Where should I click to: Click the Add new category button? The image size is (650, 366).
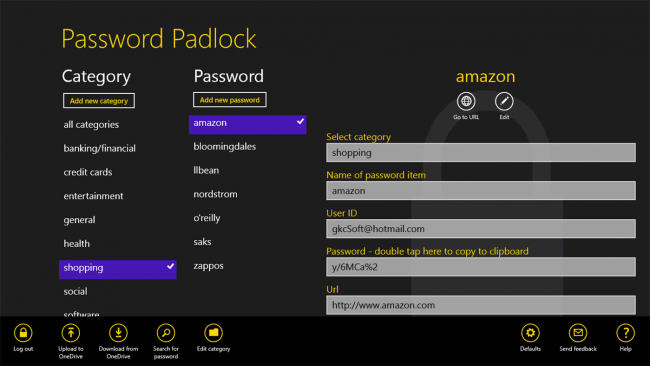click(99, 101)
